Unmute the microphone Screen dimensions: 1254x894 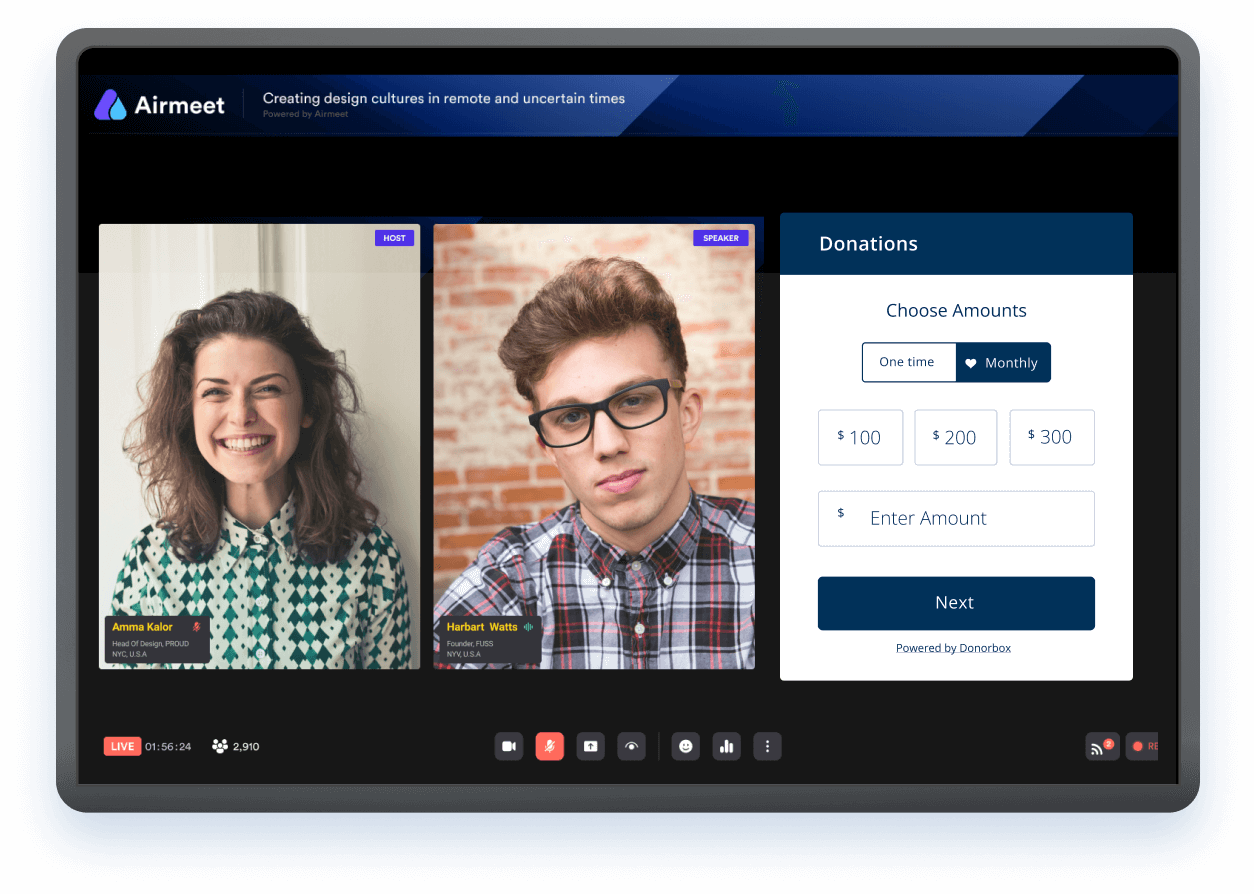click(x=549, y=746)
